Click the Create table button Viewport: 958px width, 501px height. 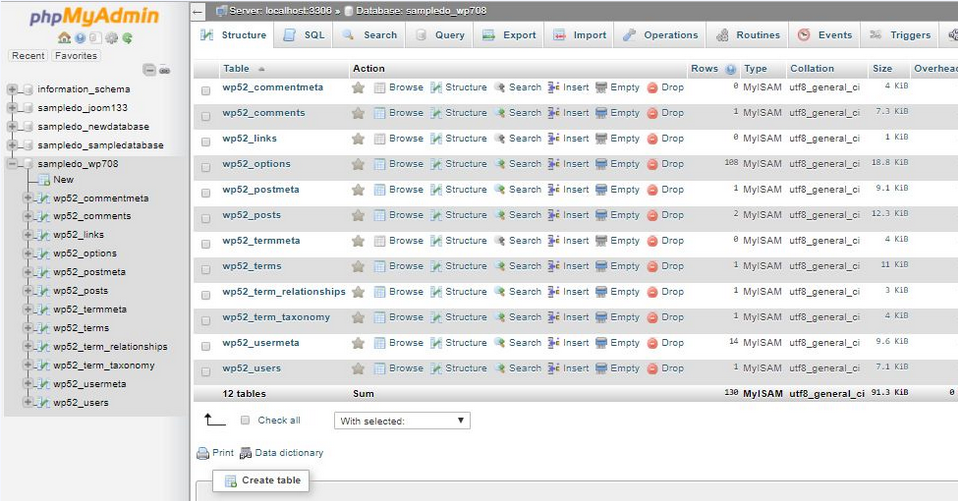pos(262,481)
